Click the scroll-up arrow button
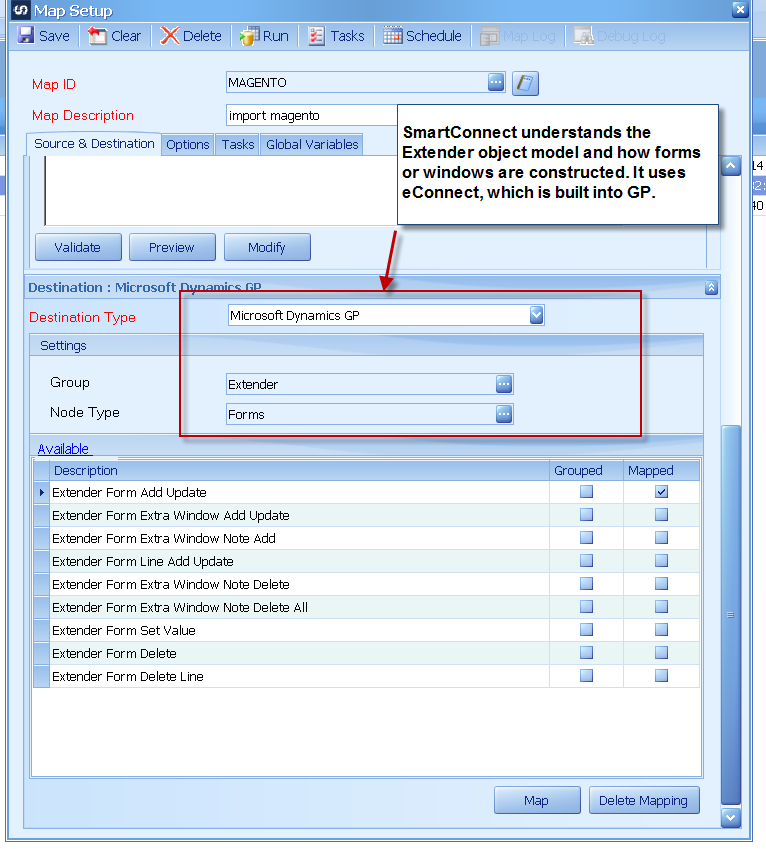The image size is (766, 849). click(730, 166)
